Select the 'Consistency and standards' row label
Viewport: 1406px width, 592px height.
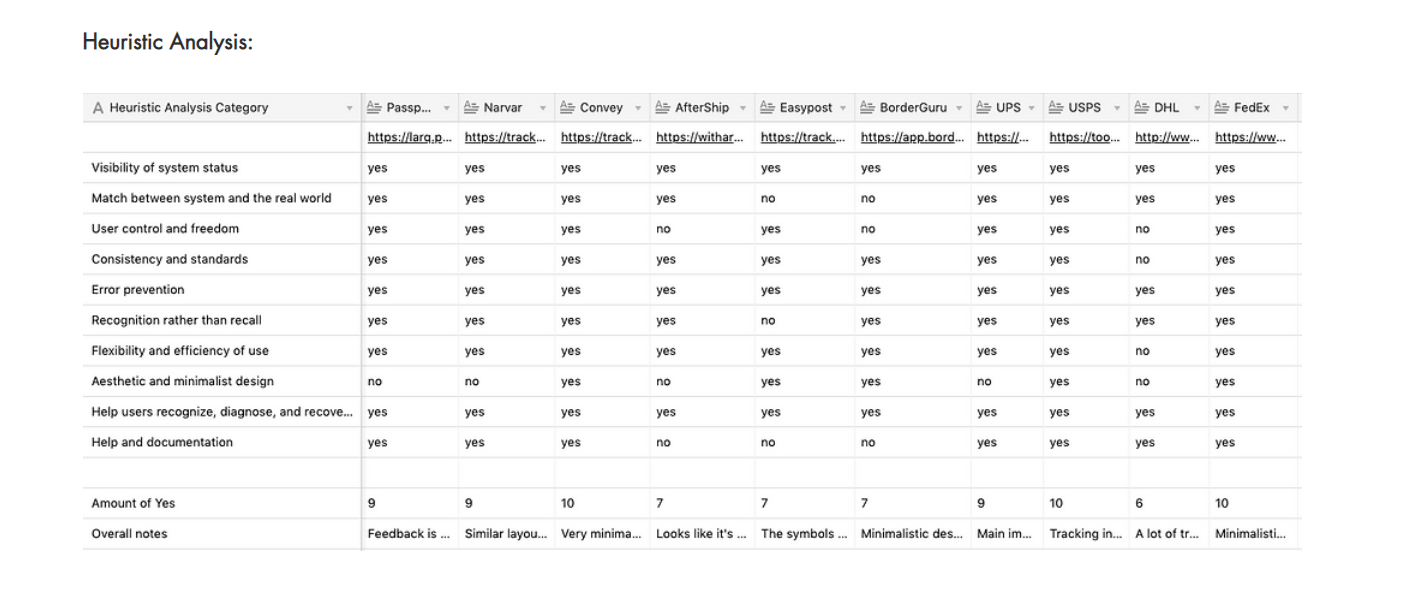pos(170,259)
